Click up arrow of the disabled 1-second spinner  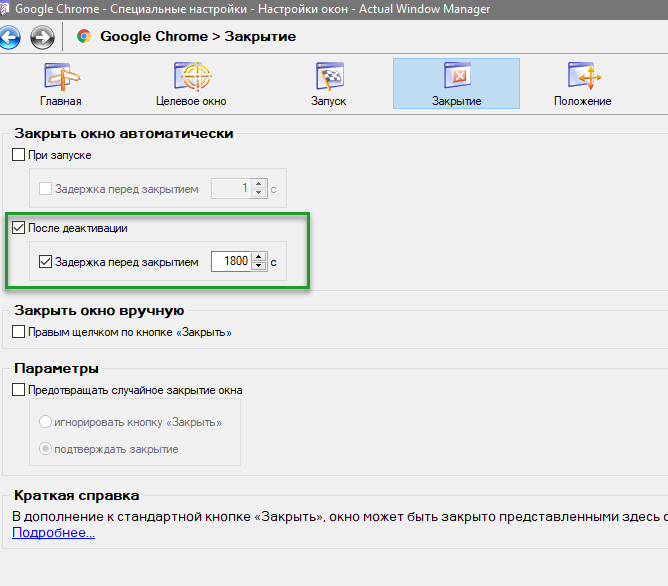[259, 184]
